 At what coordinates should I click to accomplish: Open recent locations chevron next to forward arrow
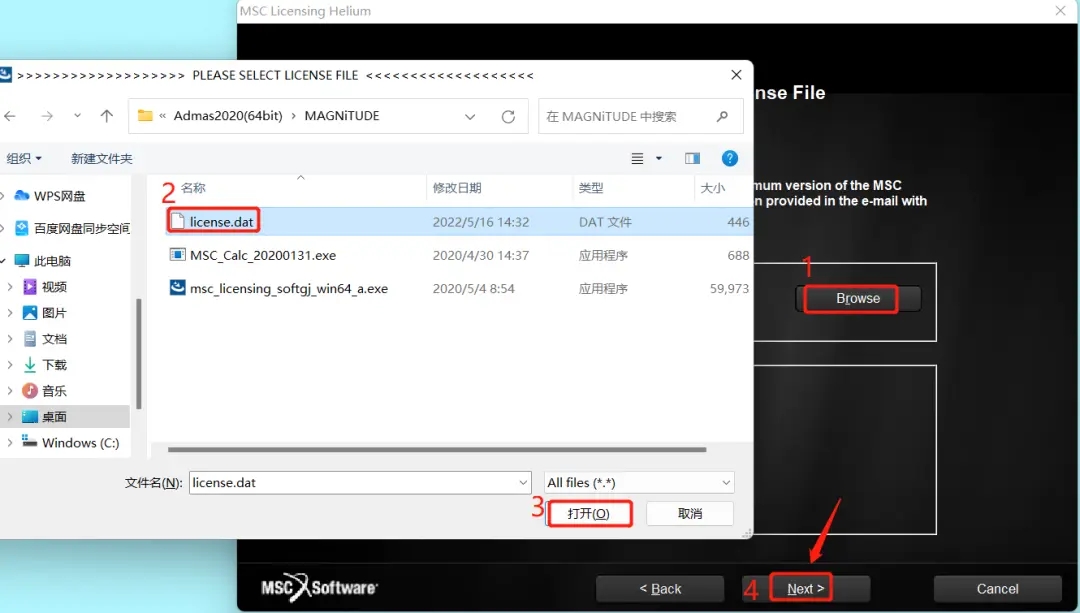(x=77, y=116)
